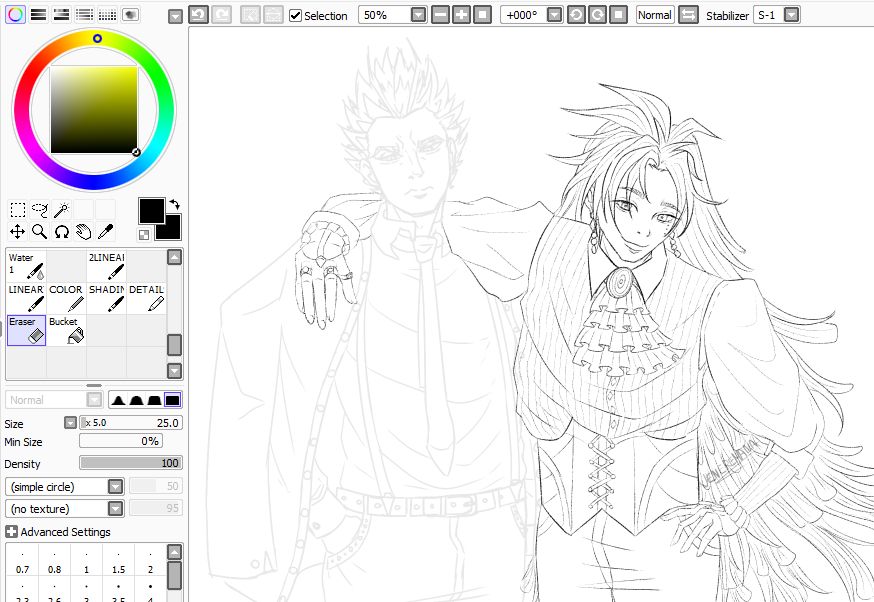The height and width of the screenshot is (602, 874).
Task: Reset the zoom view
Action: pyautogui.click(x=483, y=15)
